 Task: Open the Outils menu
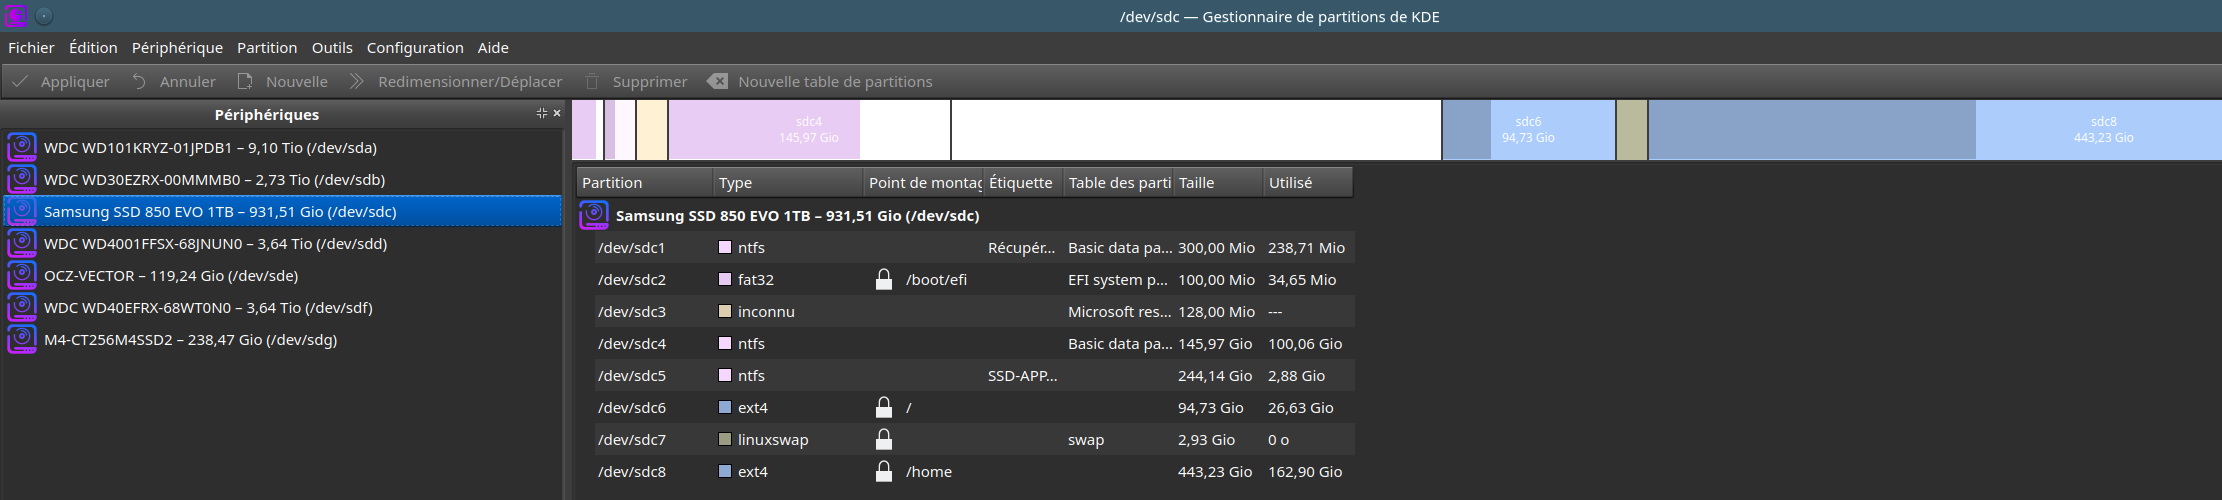coord(332,47)
